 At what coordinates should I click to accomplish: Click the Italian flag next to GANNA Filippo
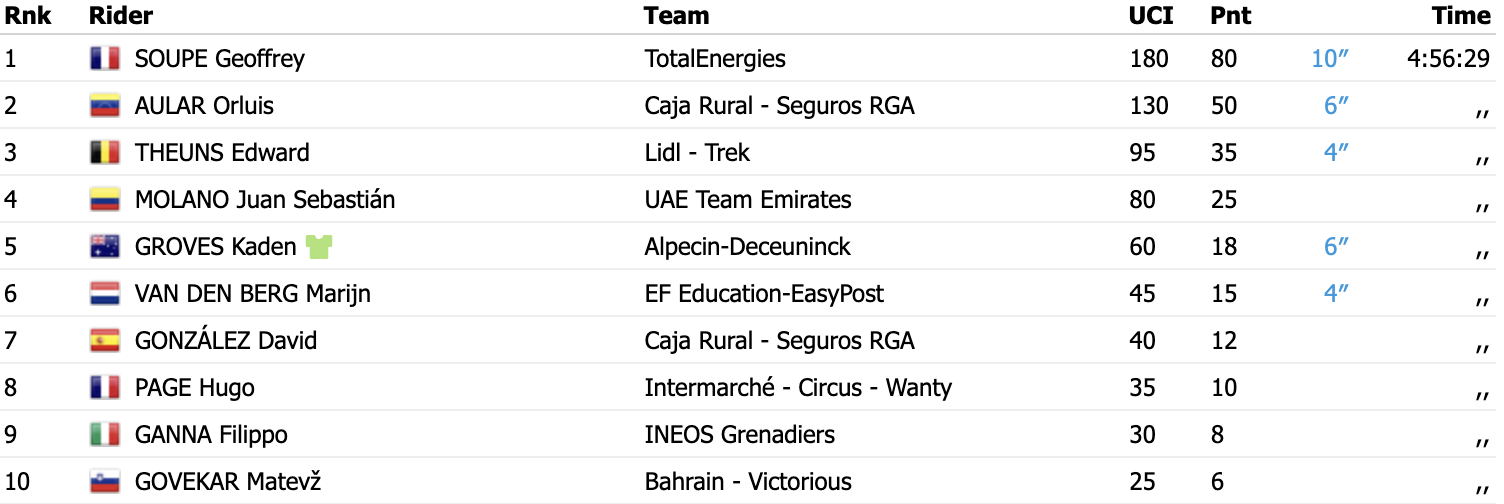(x=104, y=435)
